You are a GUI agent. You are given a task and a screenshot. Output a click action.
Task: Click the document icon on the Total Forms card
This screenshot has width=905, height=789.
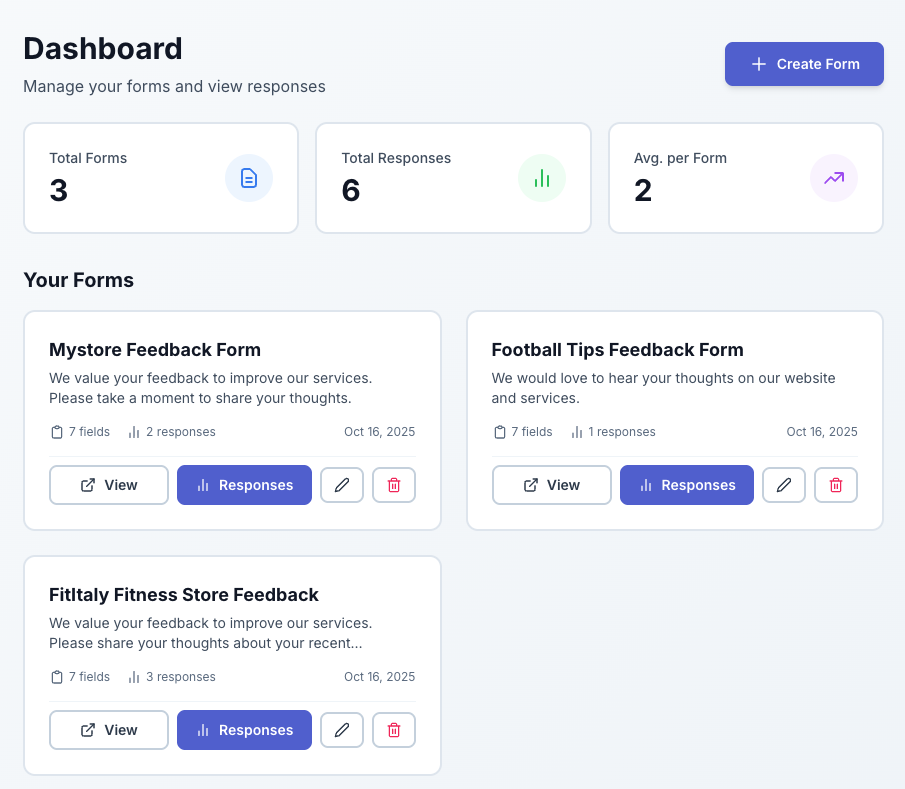249,178
